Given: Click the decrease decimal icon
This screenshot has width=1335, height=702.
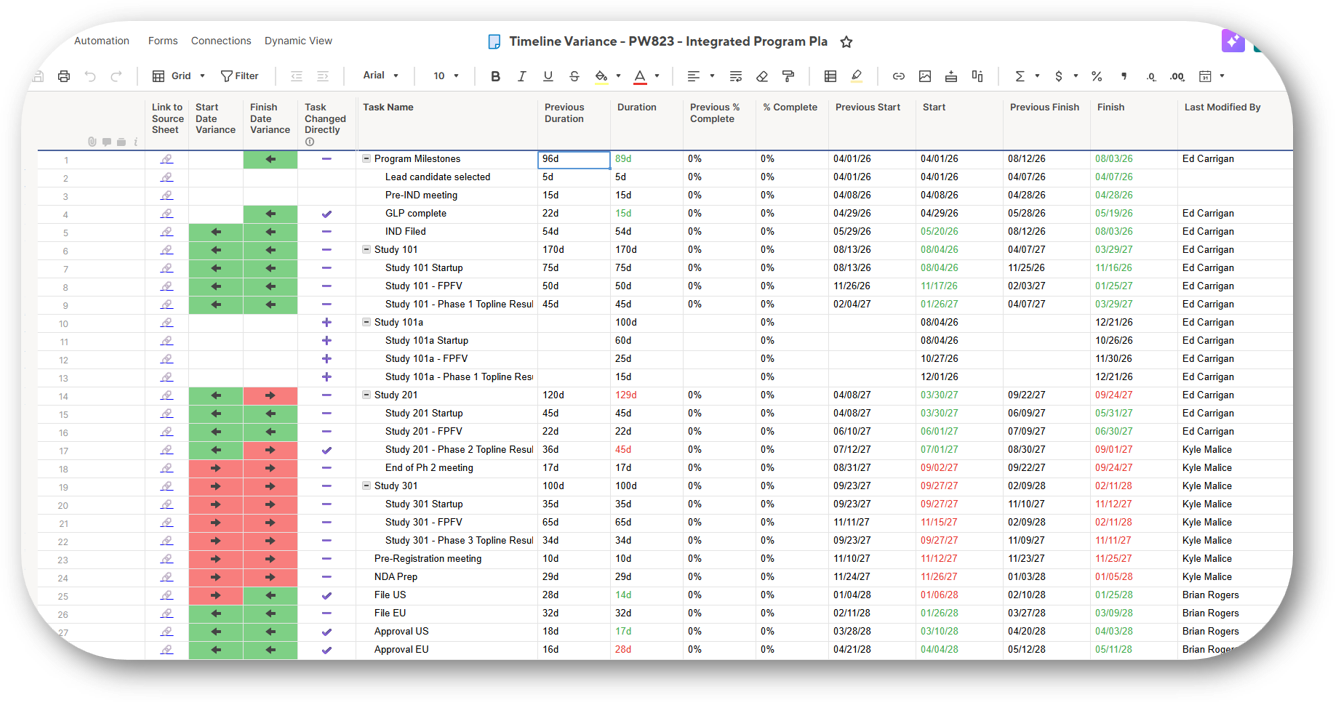Looking at the screenshot, I should click(1151, 76).
